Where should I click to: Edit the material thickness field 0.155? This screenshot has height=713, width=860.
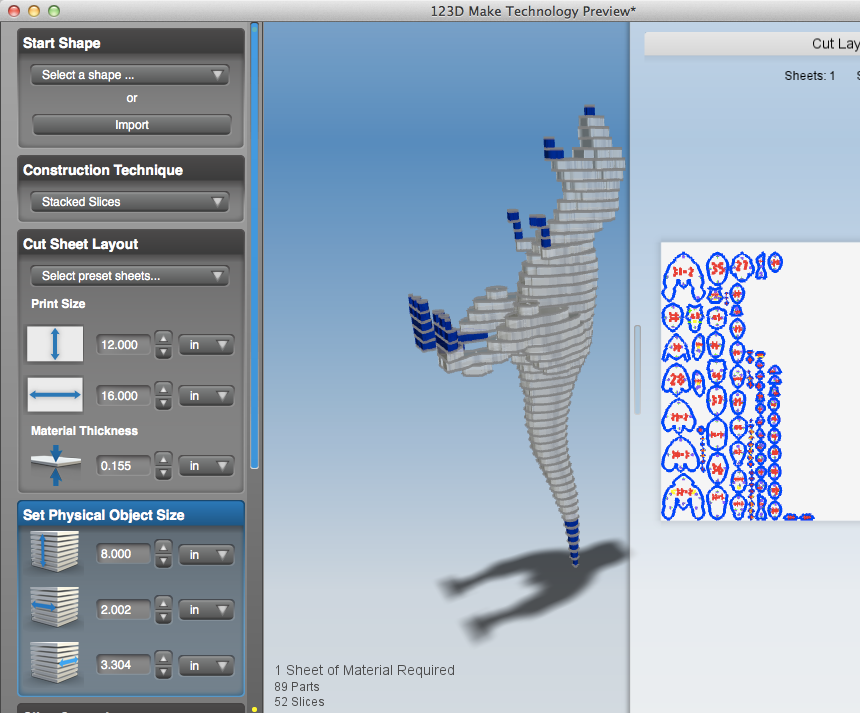tap(123, 466)
